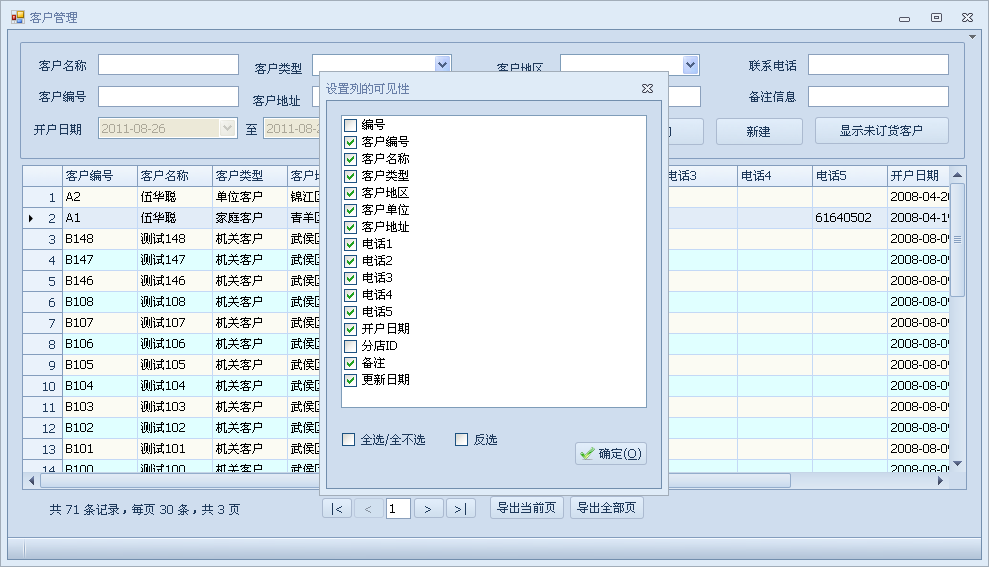Select the cell 测试104
The height and width of the screenshot is (567, 989).
pos(175,386)
